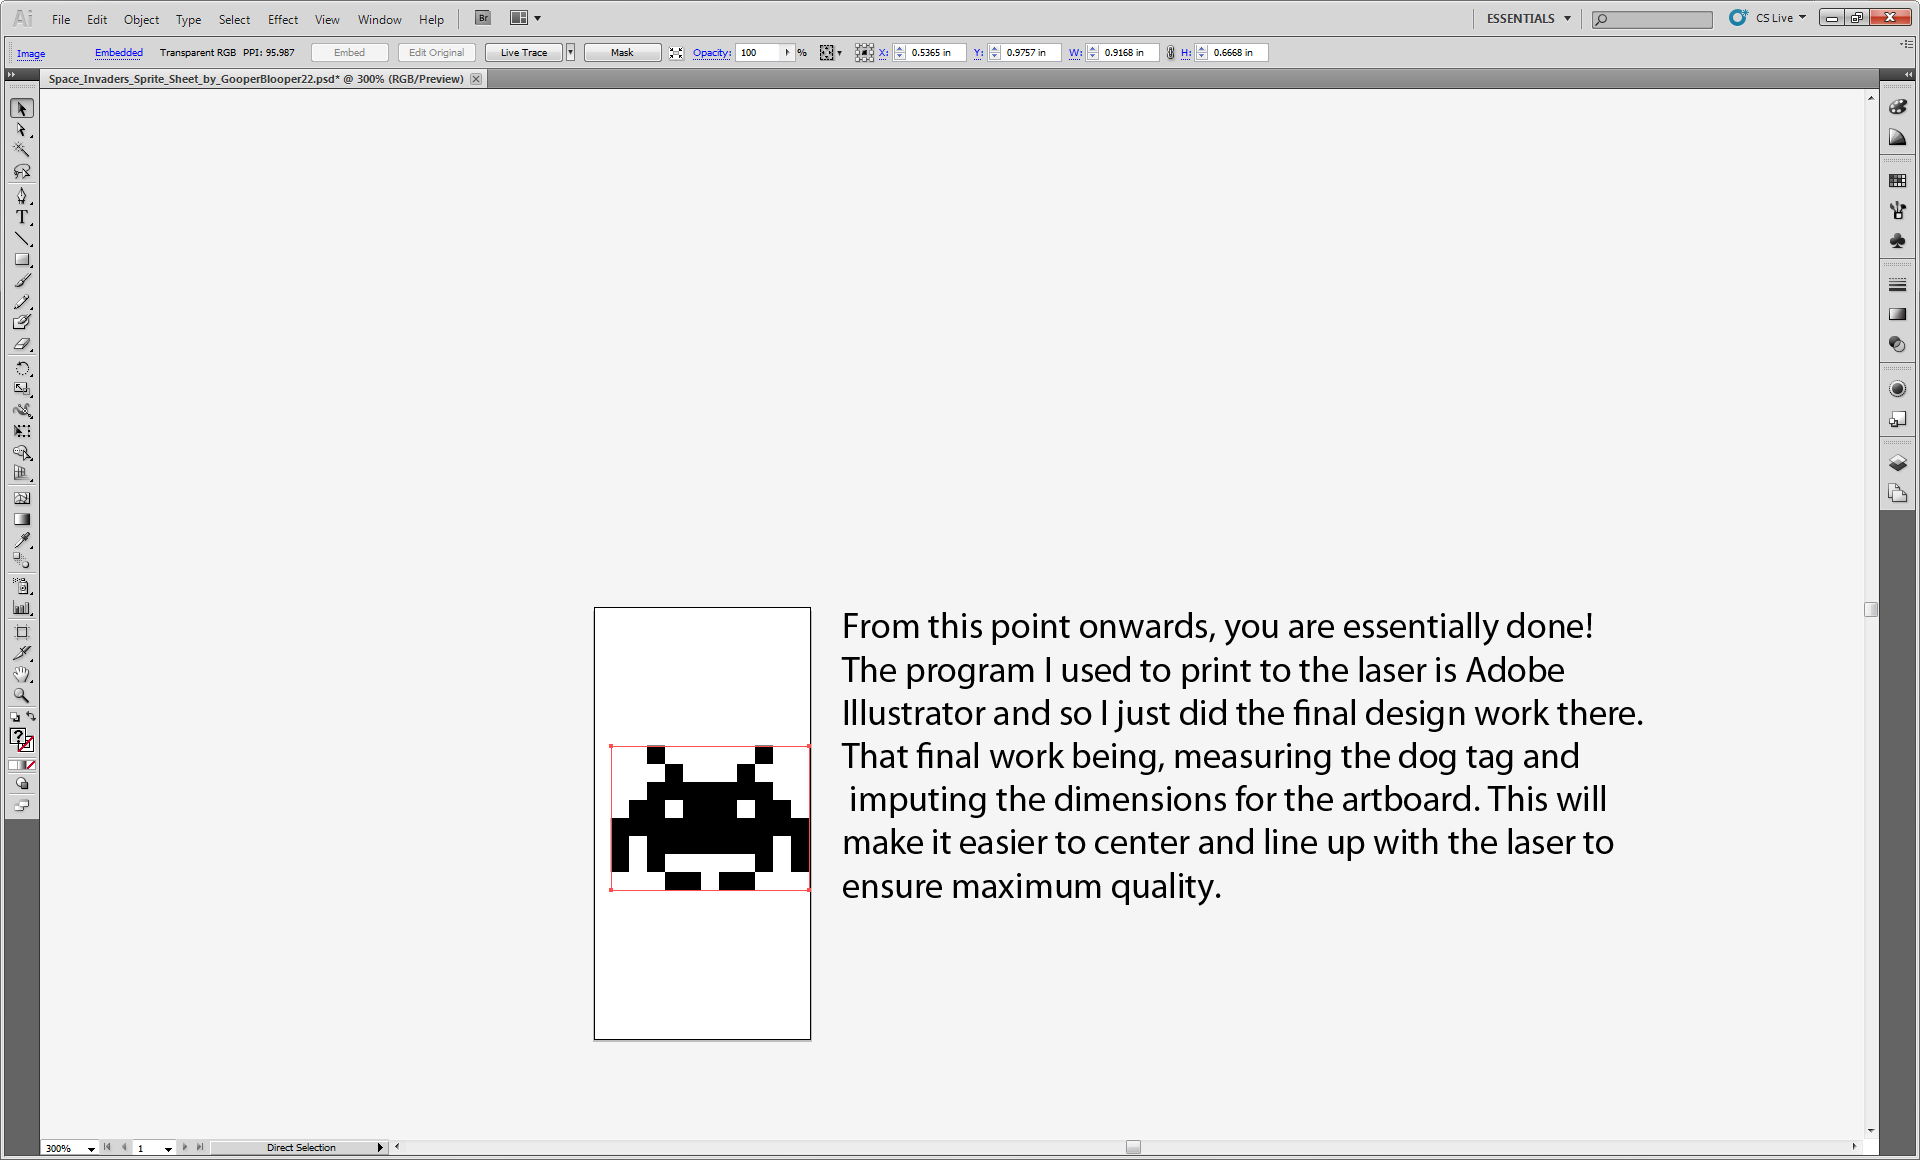Screen dimensions: 1920x1160
Task: Select the Slice tool
Action: click(x=22, y=653)
